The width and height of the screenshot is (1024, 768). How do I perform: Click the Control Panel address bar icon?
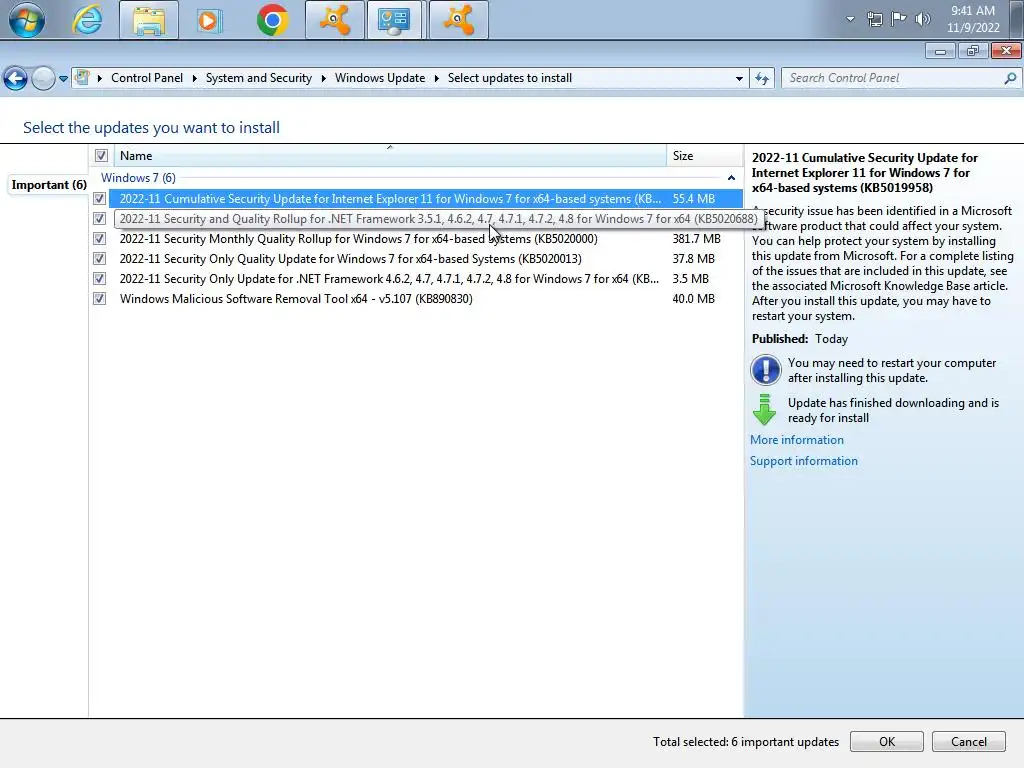pyautogui.click(x=82, y=78)
